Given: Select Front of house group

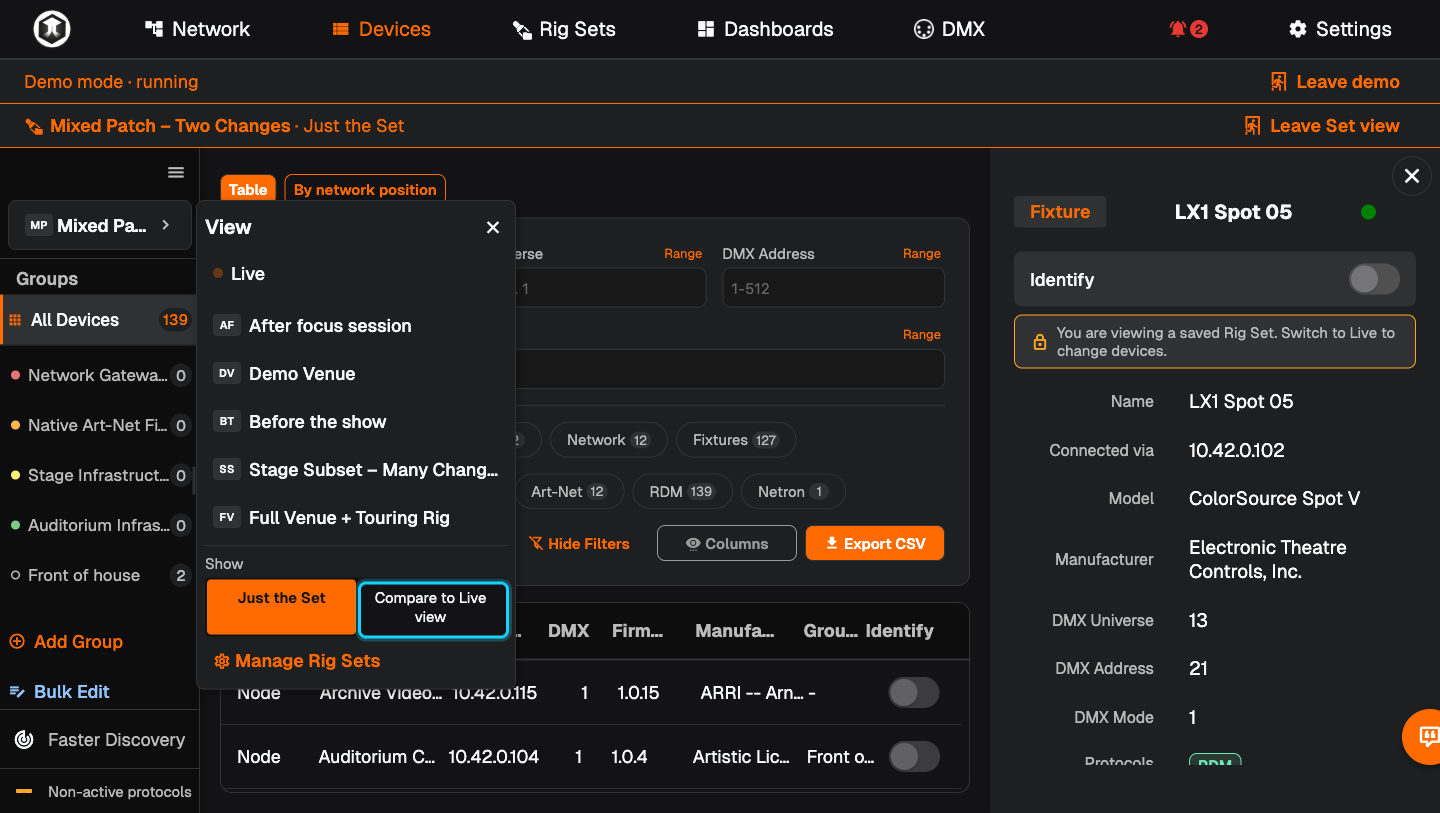Looking at the screenshot, I should point(99,575).
